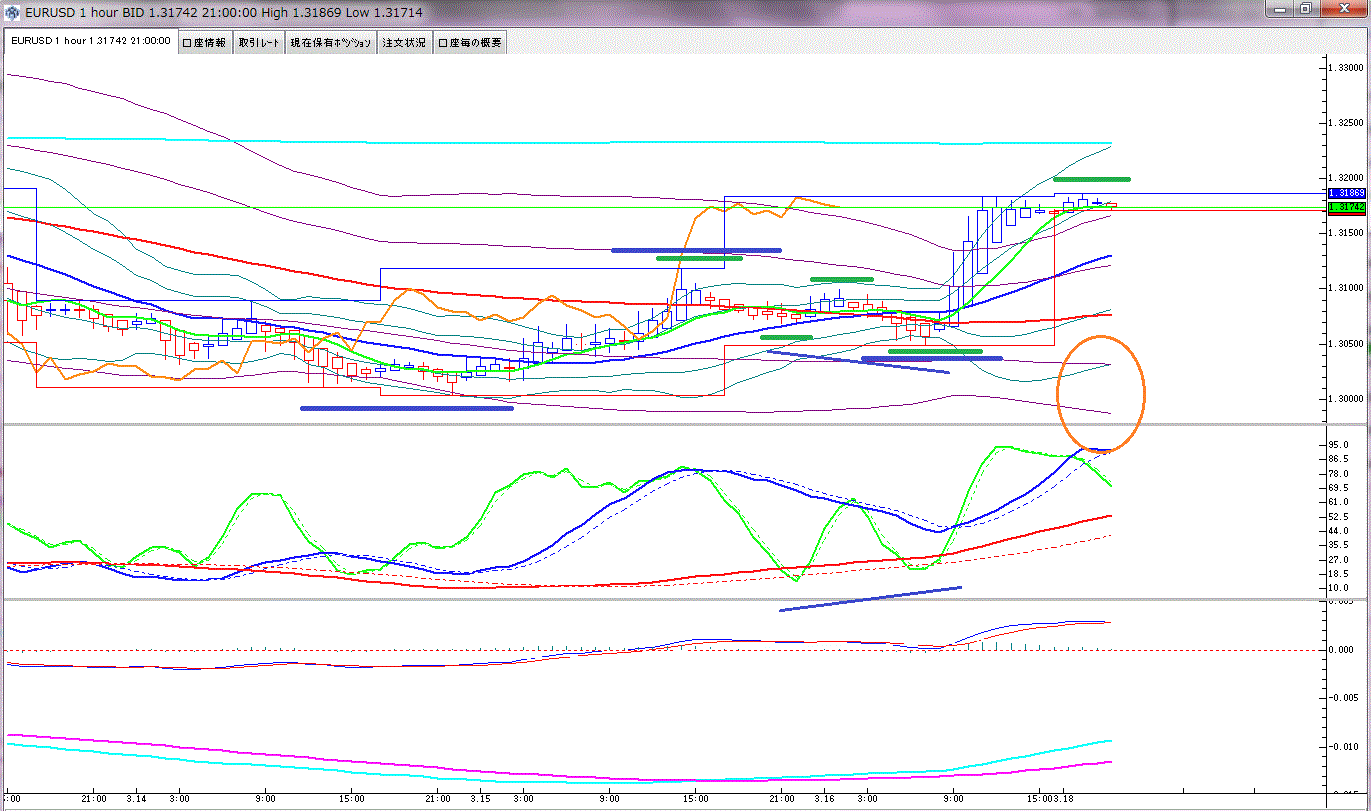The width and height of the screenshot is (1371, 811).
Task: Click the 10.0 oscillator scale label
Action: 1340,588
